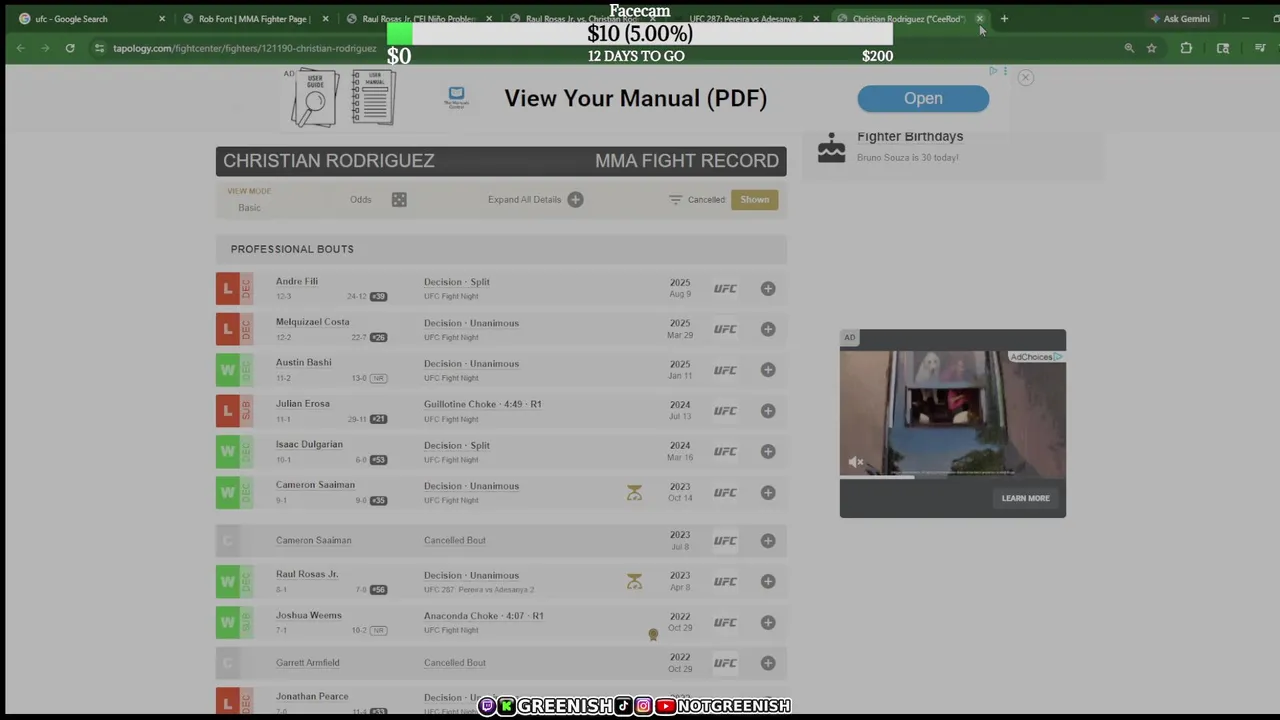The image size is (1280, 720).
Task: Click the Fighter Birthdays heading
Action: click(910, 137)
